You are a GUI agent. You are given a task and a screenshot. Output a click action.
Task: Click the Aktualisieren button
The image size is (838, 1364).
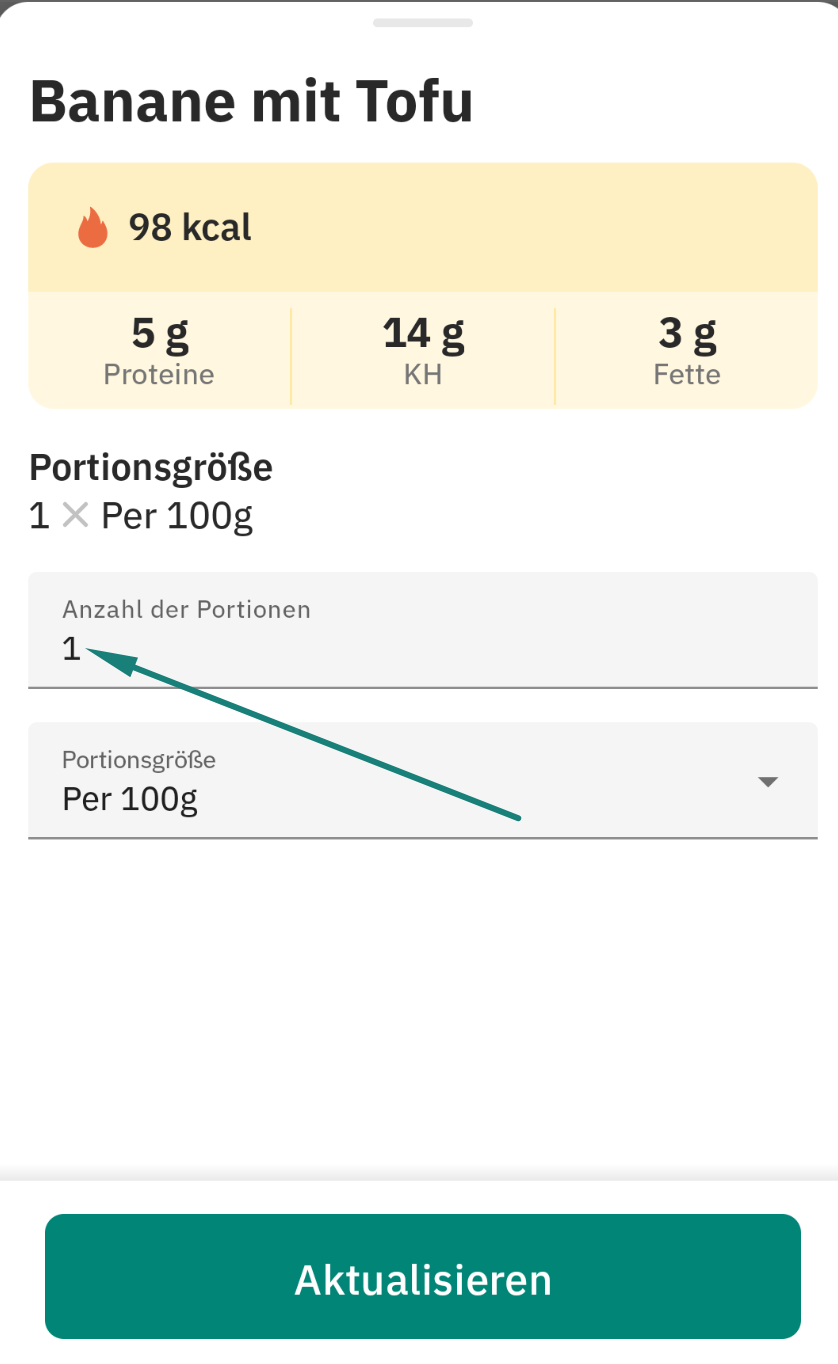tap(423, 1277)
